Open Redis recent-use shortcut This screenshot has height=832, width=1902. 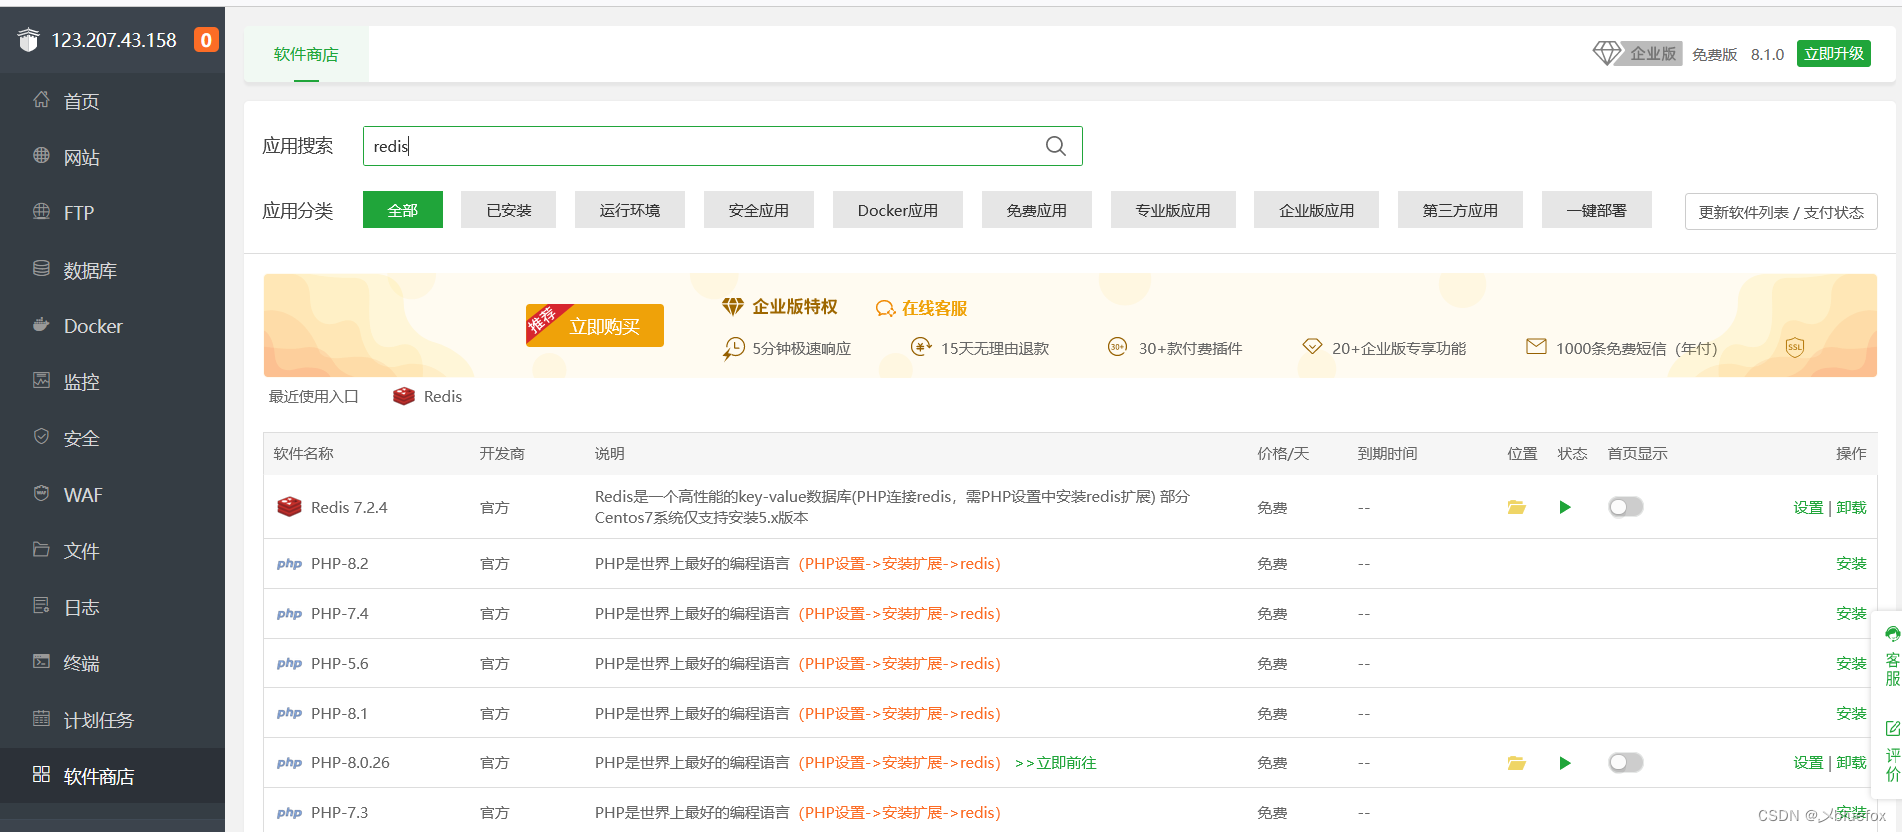pyautogui.click(x=428, y=396)
